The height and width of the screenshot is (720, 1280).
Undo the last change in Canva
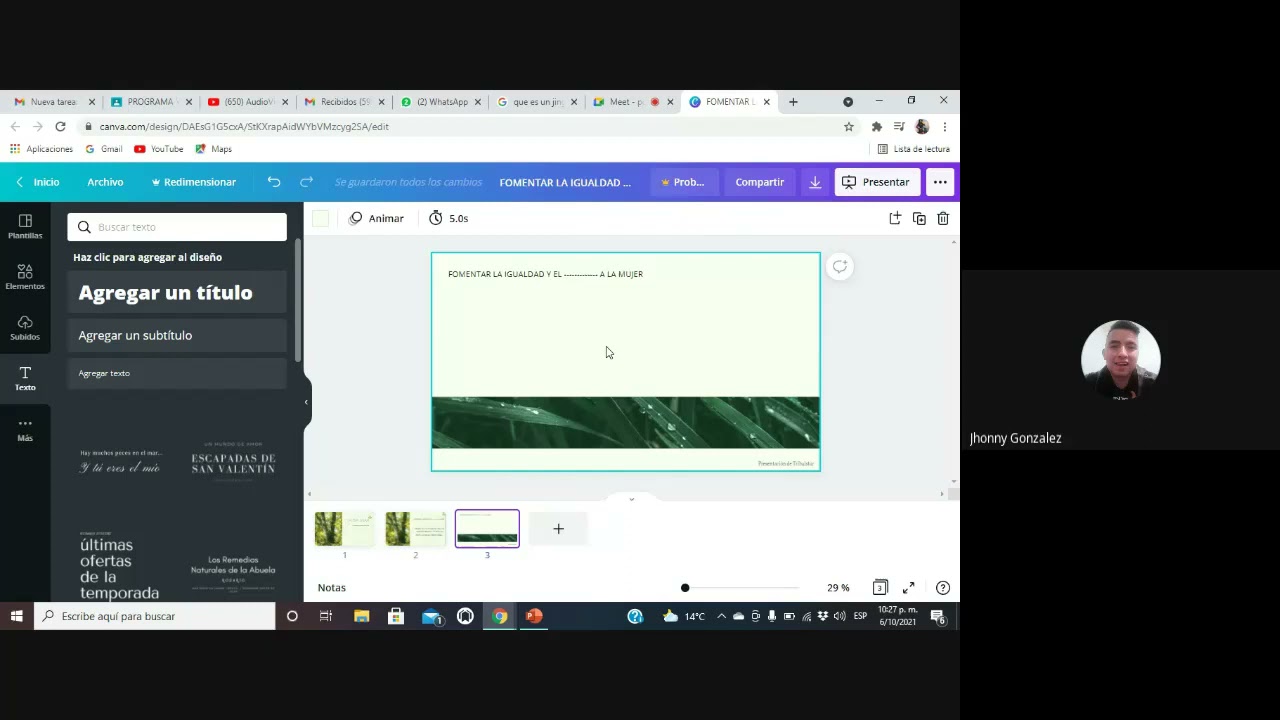tap(274, 182)
